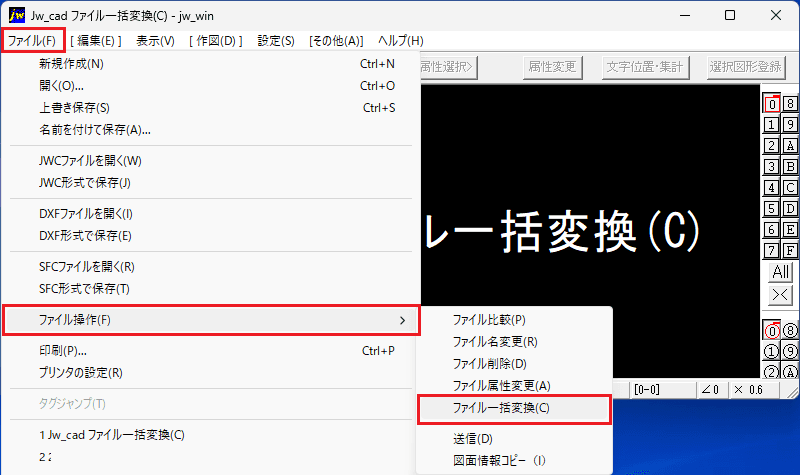Image resolution: width=800 pixels, height=475 pixels.
Task: Click the 属性変更 button
Action: click(553, 67)
